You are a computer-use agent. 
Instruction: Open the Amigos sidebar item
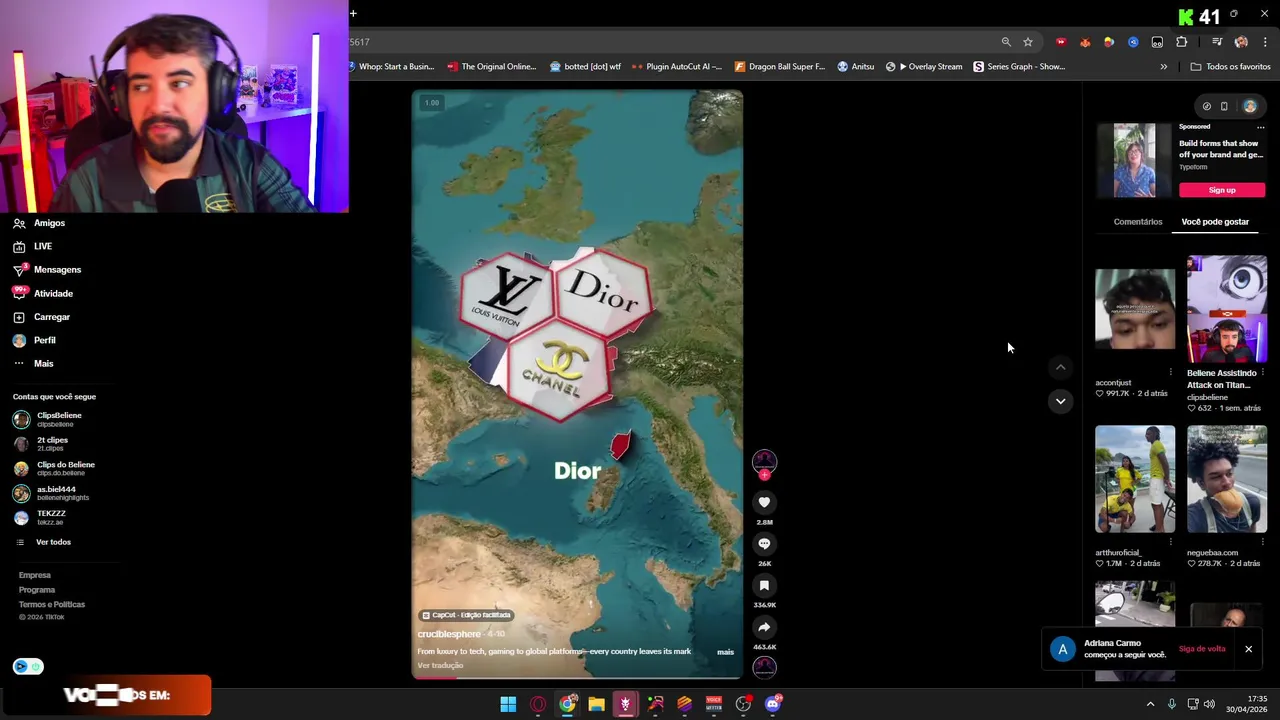pyautogui.click(x=40, y=223)
